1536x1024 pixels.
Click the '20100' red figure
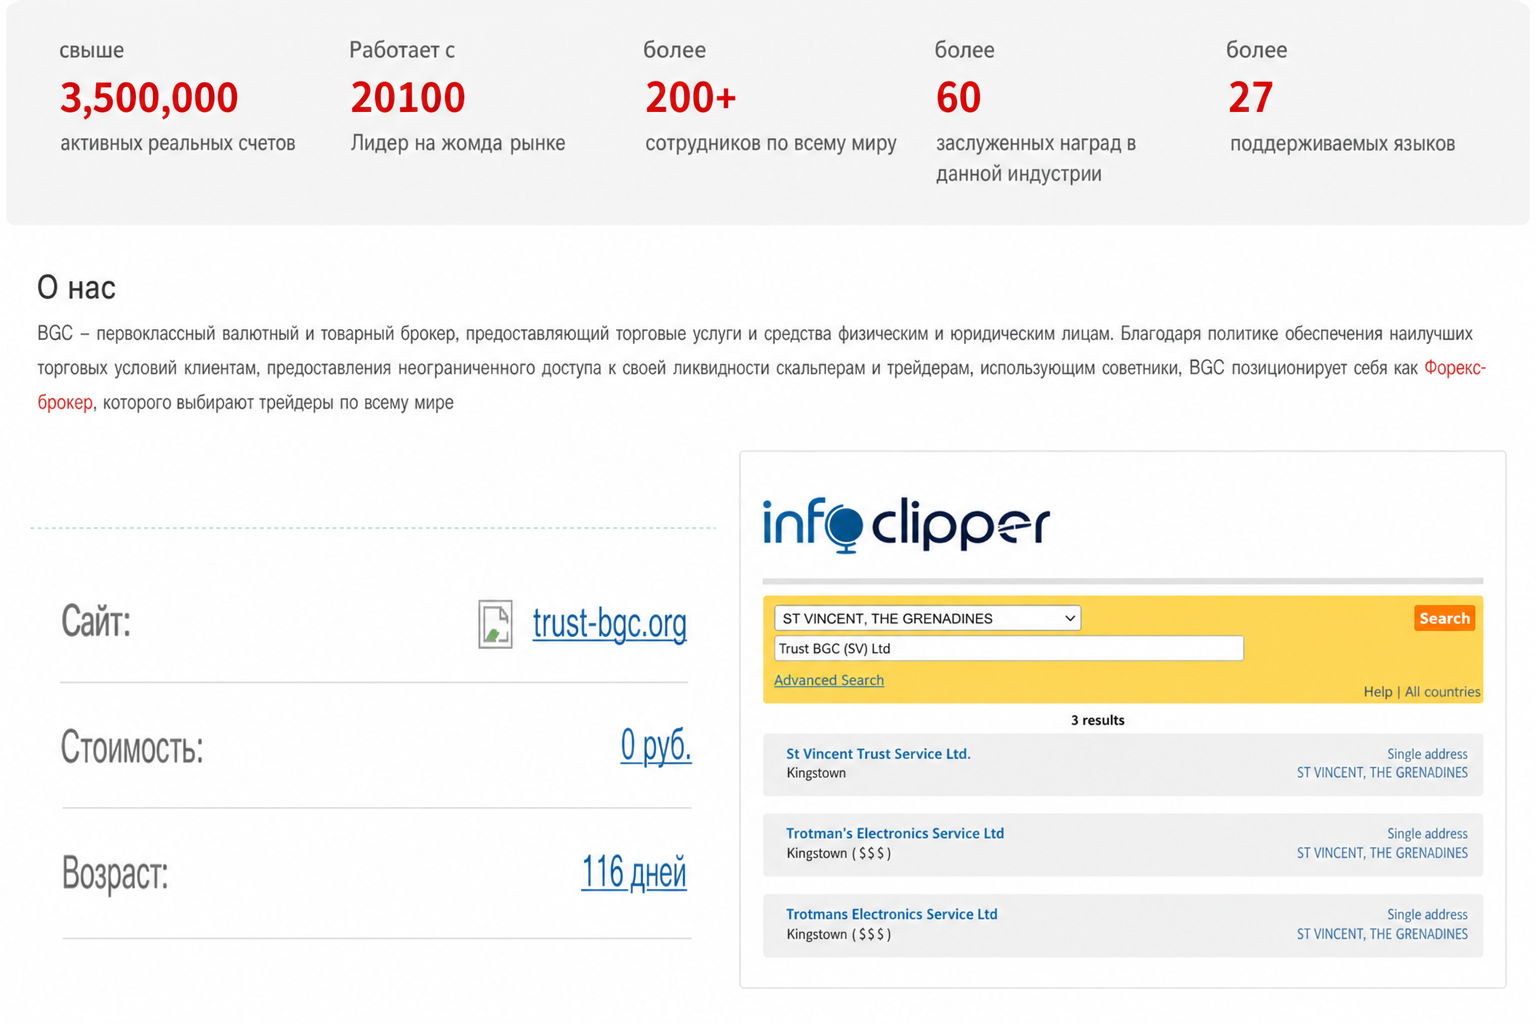[408, 98]
